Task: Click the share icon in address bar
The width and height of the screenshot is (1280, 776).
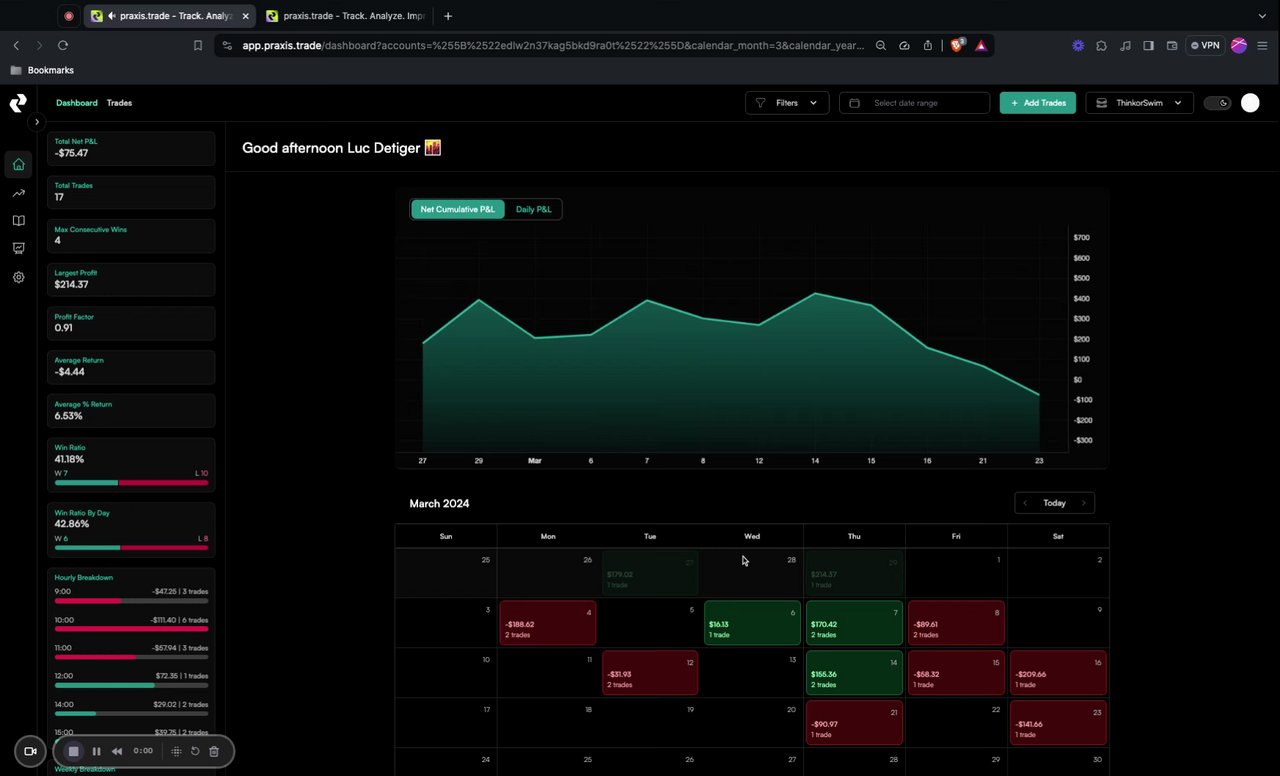Action: [928, 45]
